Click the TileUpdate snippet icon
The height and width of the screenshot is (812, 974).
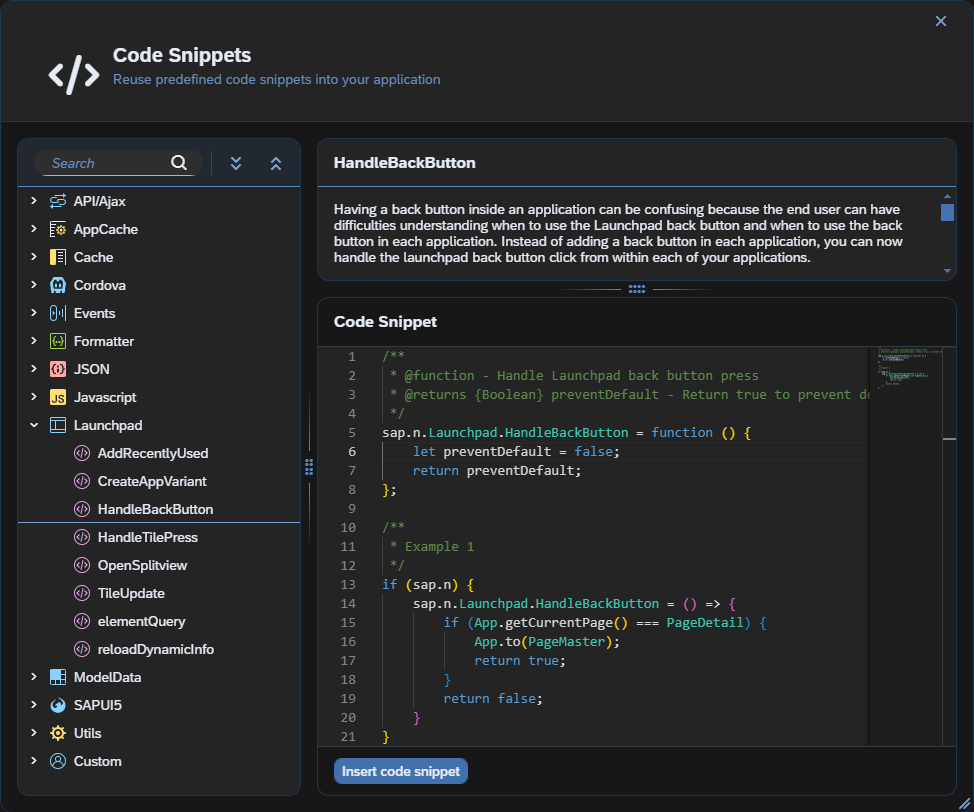pyautogui.click(x=82, y=593)
